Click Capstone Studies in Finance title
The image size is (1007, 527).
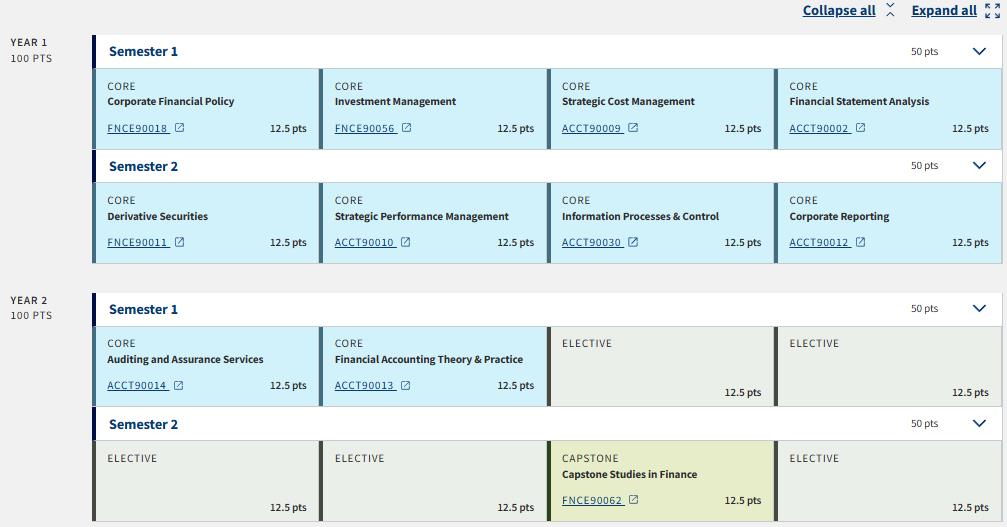tap(629, 474)
